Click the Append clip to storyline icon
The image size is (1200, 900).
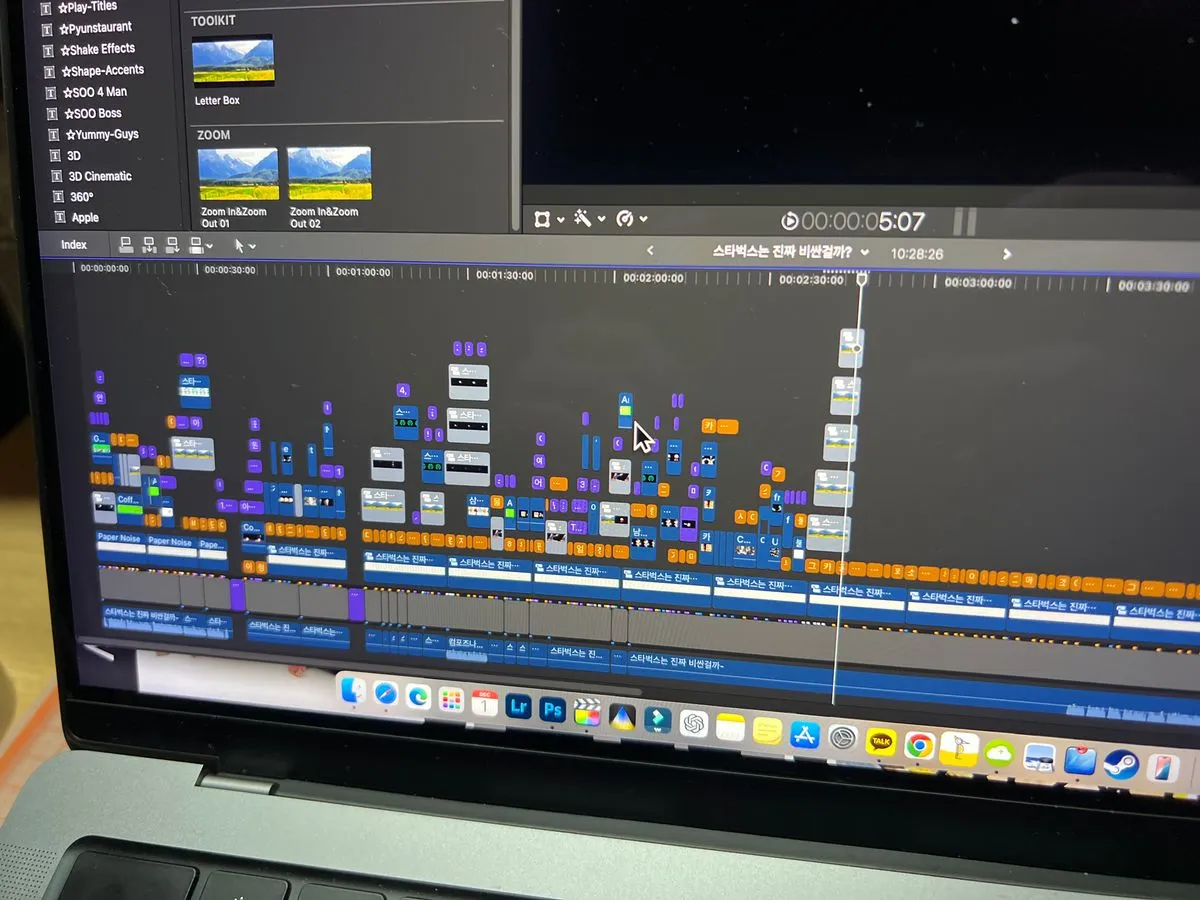[172, 244]
